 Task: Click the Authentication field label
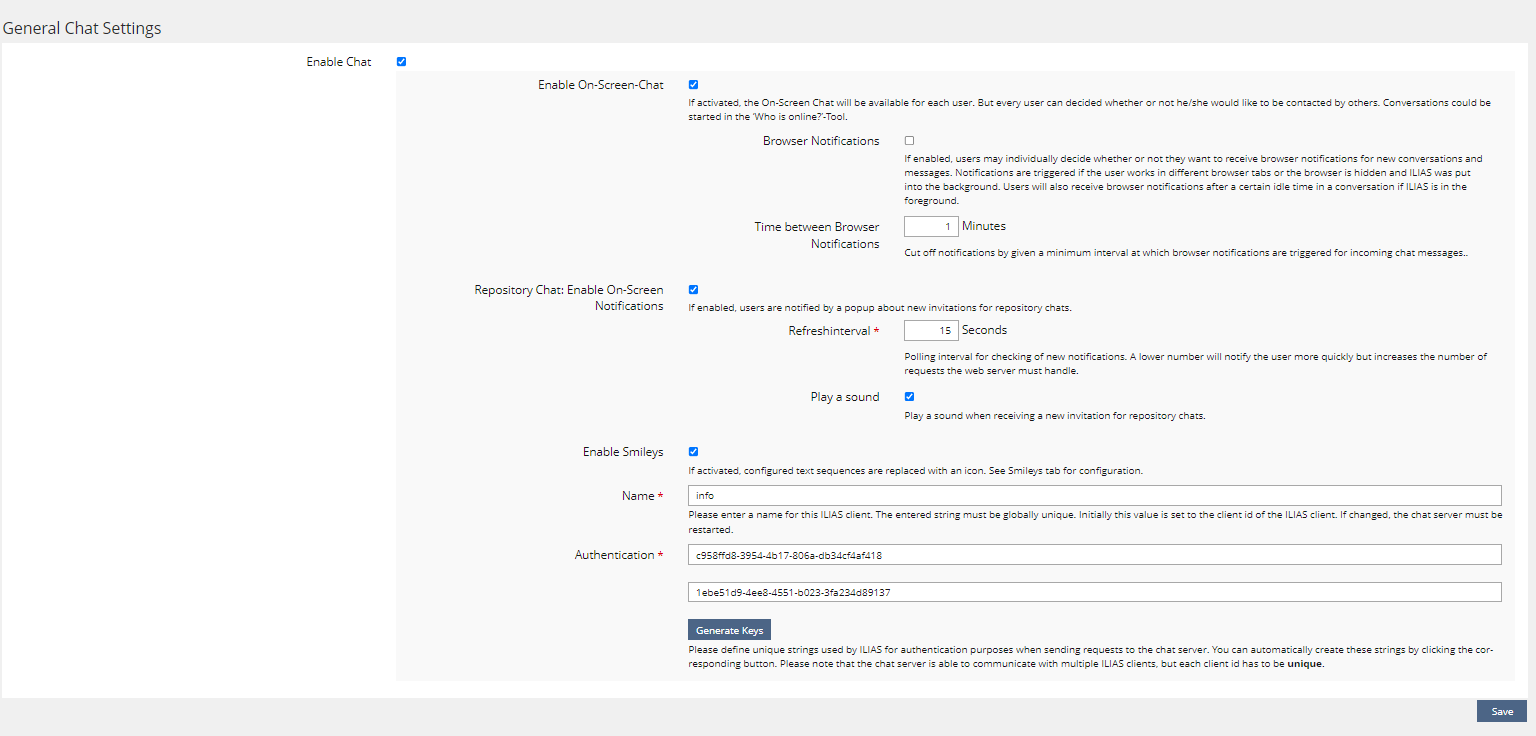coord(613,555)
